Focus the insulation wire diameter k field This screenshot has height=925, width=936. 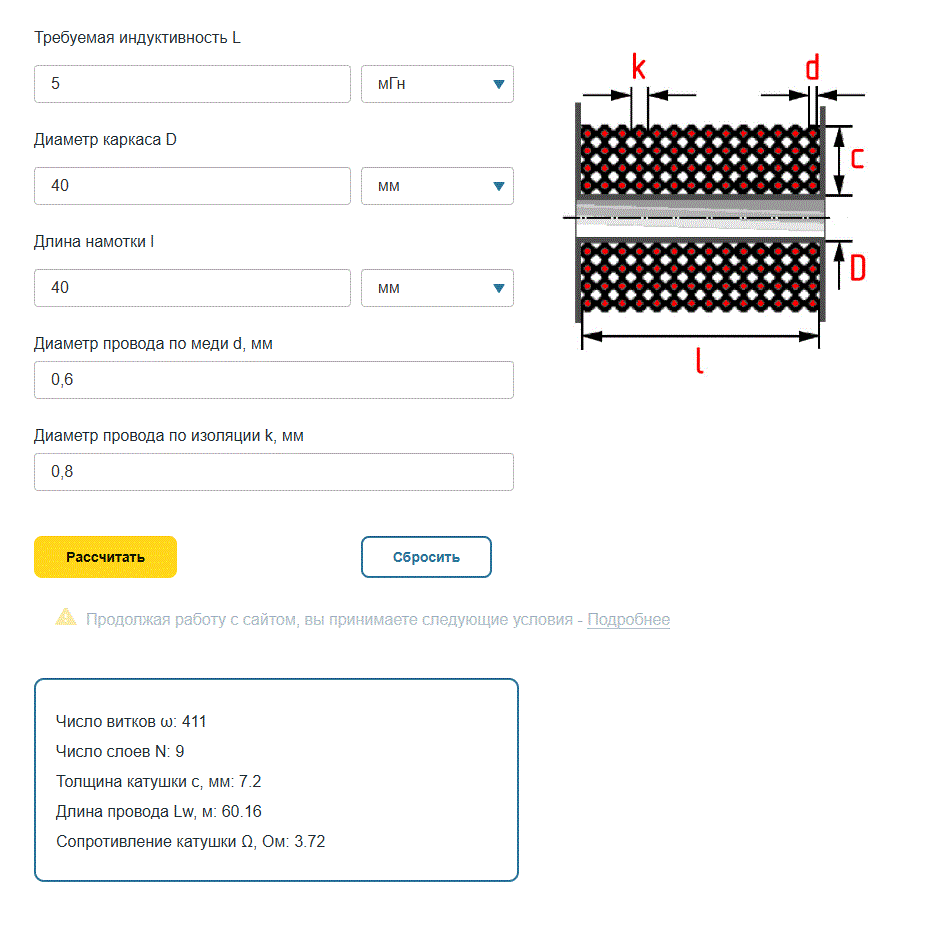pyautogui.click(x=273, y=472)
